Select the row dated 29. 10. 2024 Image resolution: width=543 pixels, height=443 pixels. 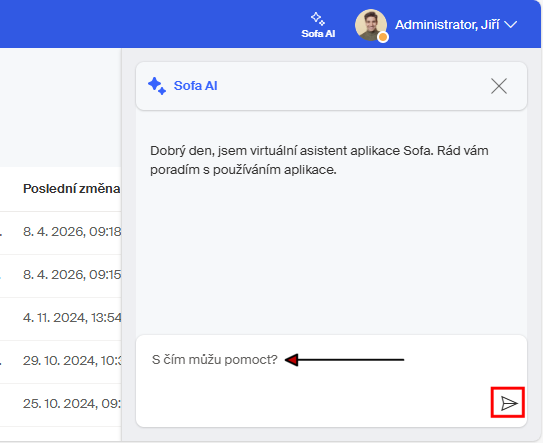tap(61, 361)
